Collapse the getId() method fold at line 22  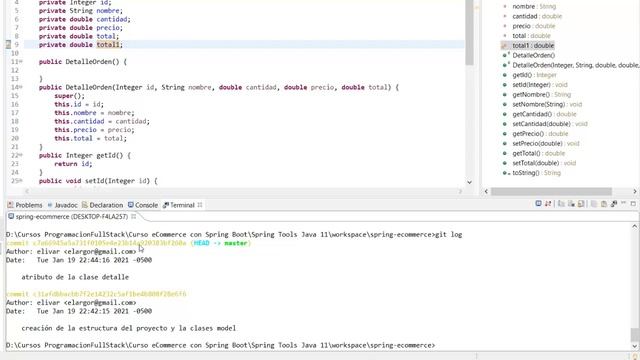[x=21, y=155]
